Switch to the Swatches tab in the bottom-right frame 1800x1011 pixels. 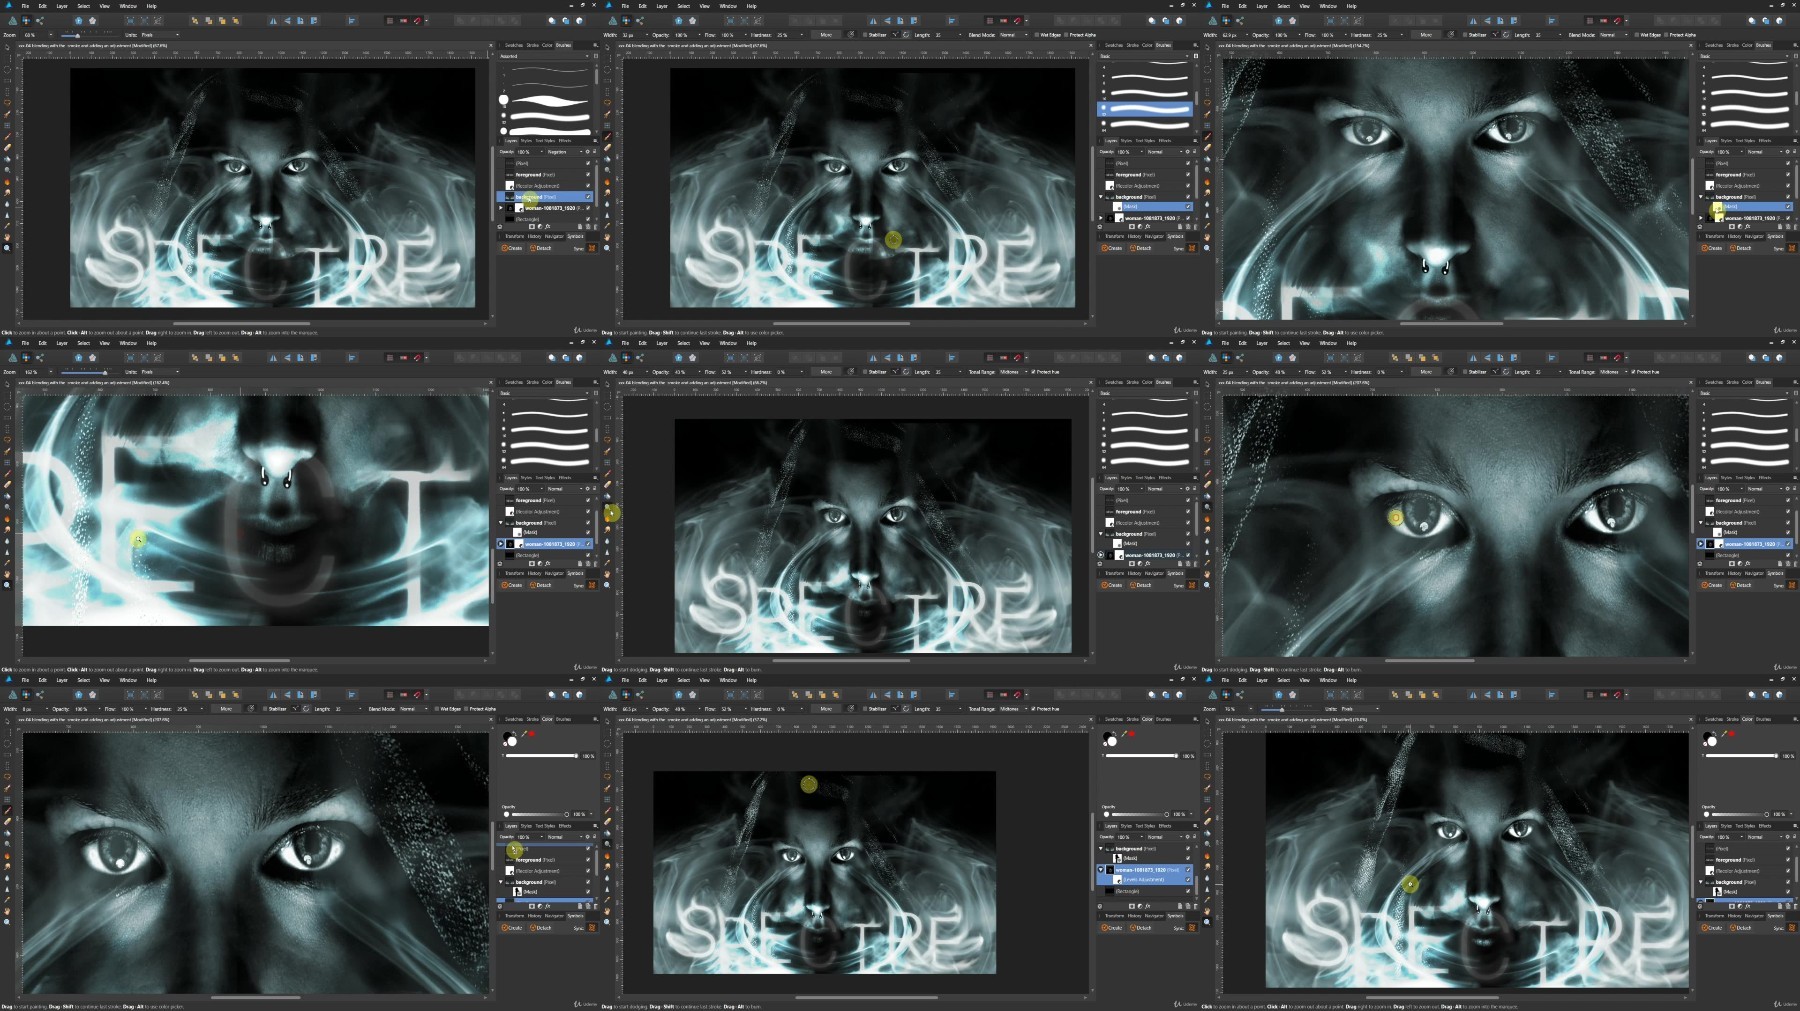tap(1713, 718)
